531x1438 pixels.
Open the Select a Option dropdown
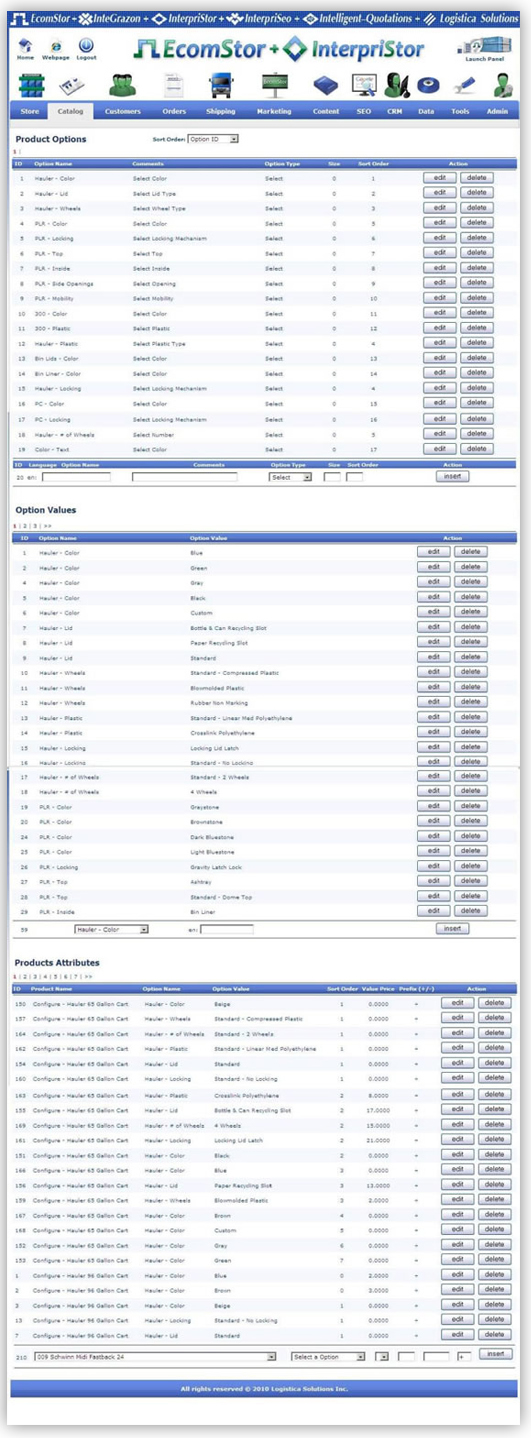[330, 1357]
